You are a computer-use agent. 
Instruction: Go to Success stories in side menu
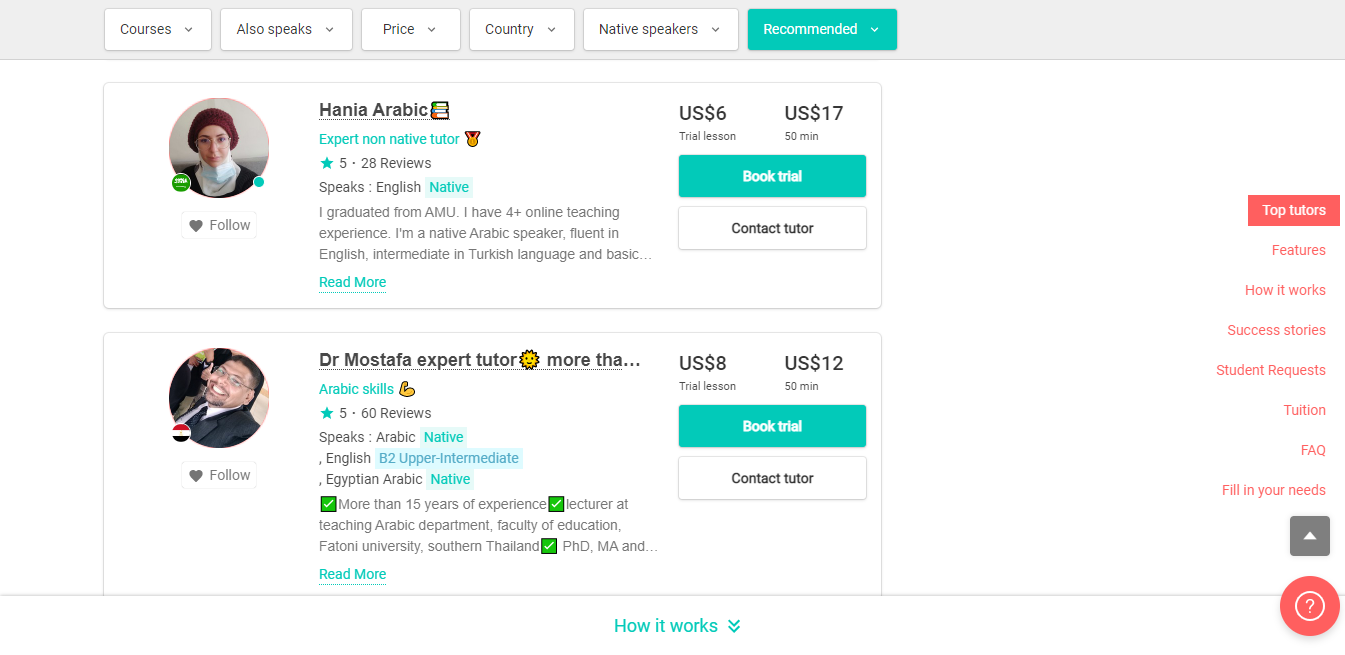pos(1276,330)
